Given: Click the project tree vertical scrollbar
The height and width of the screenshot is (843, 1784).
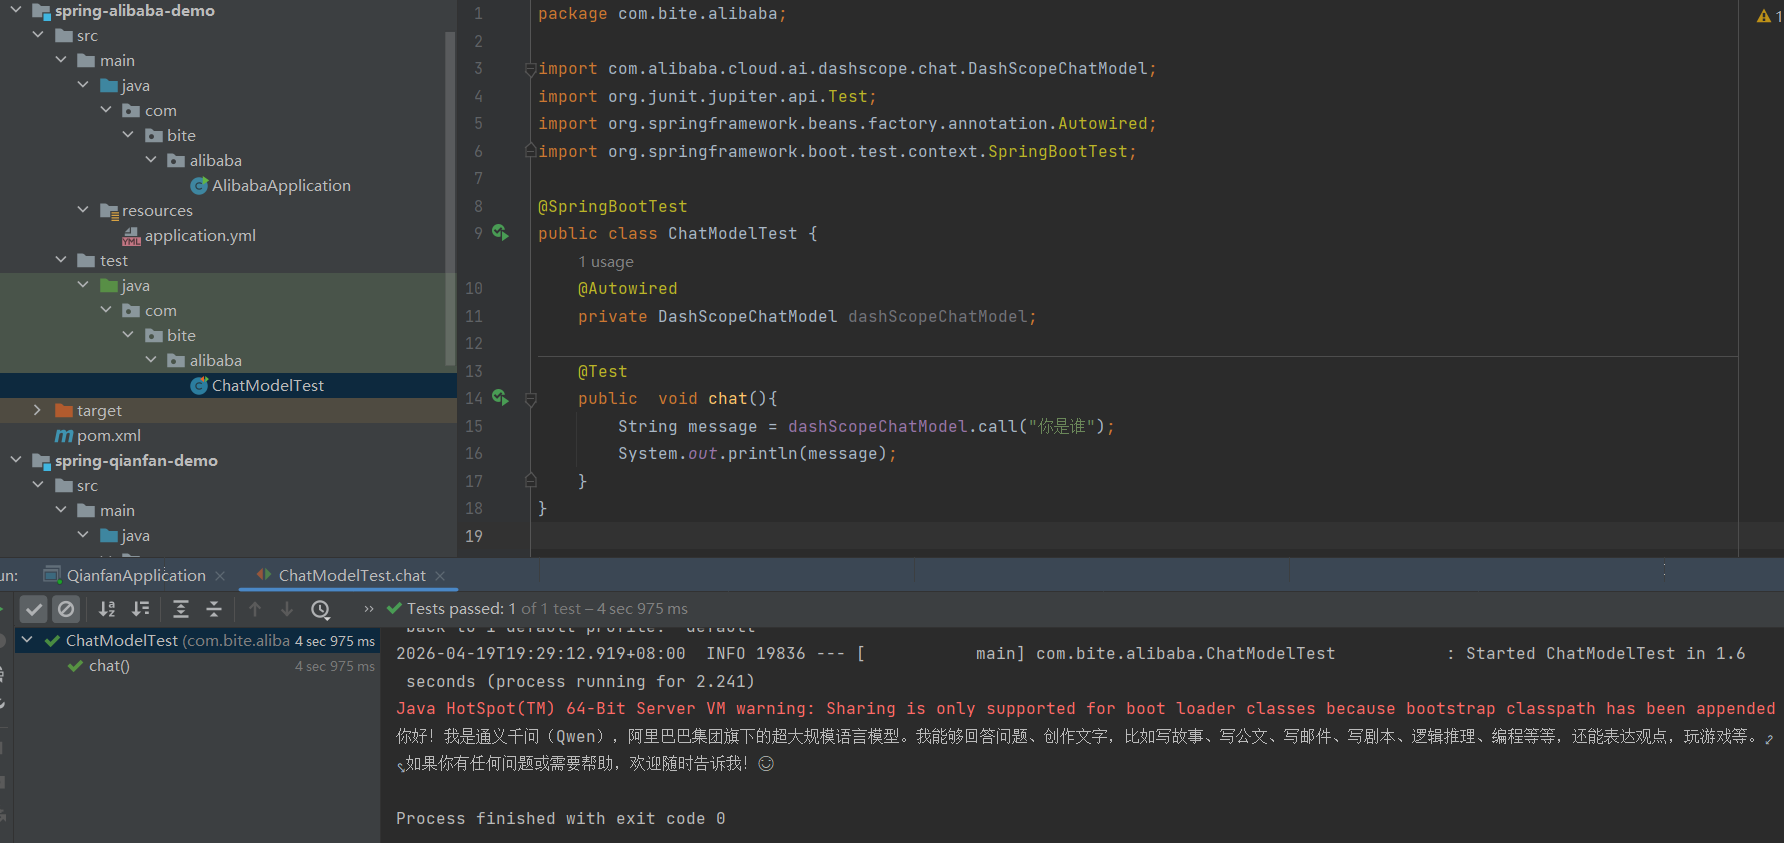Looking at the screenshot, I should tap(450, 200).
